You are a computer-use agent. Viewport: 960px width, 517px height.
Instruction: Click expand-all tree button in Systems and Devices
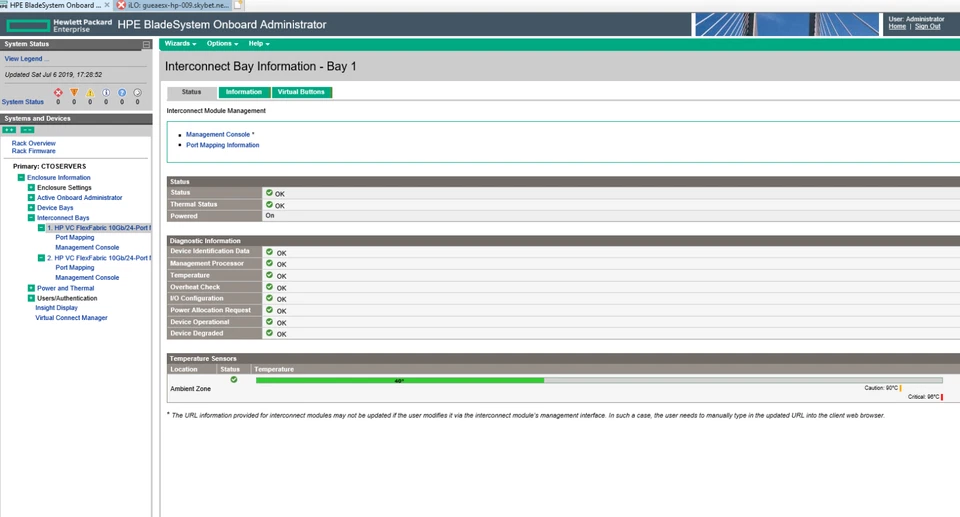tap(9, 130)
